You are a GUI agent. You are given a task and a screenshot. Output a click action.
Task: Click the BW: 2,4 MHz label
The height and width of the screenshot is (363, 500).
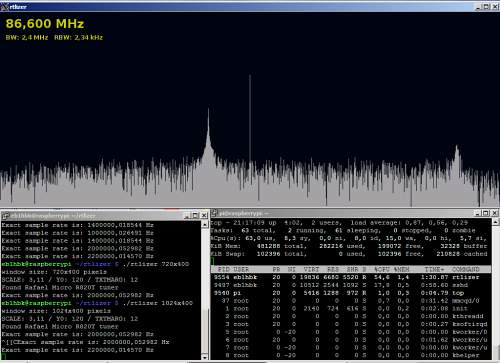coord(27,37)
